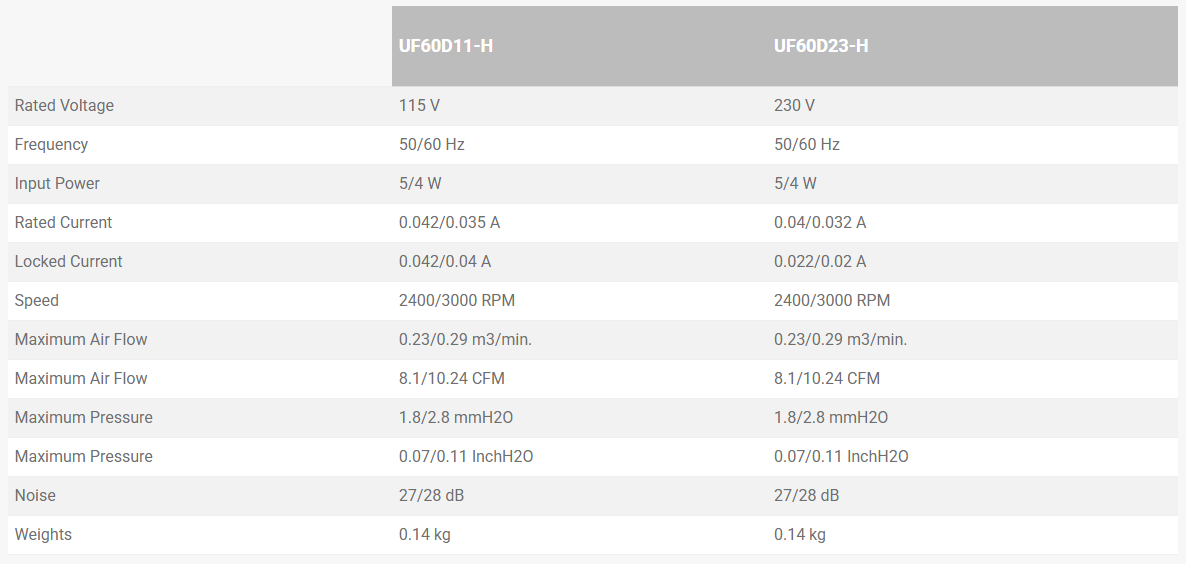
Task: Click the 0.042/0.035 A rated current value
Action: [x=449, y=223]
